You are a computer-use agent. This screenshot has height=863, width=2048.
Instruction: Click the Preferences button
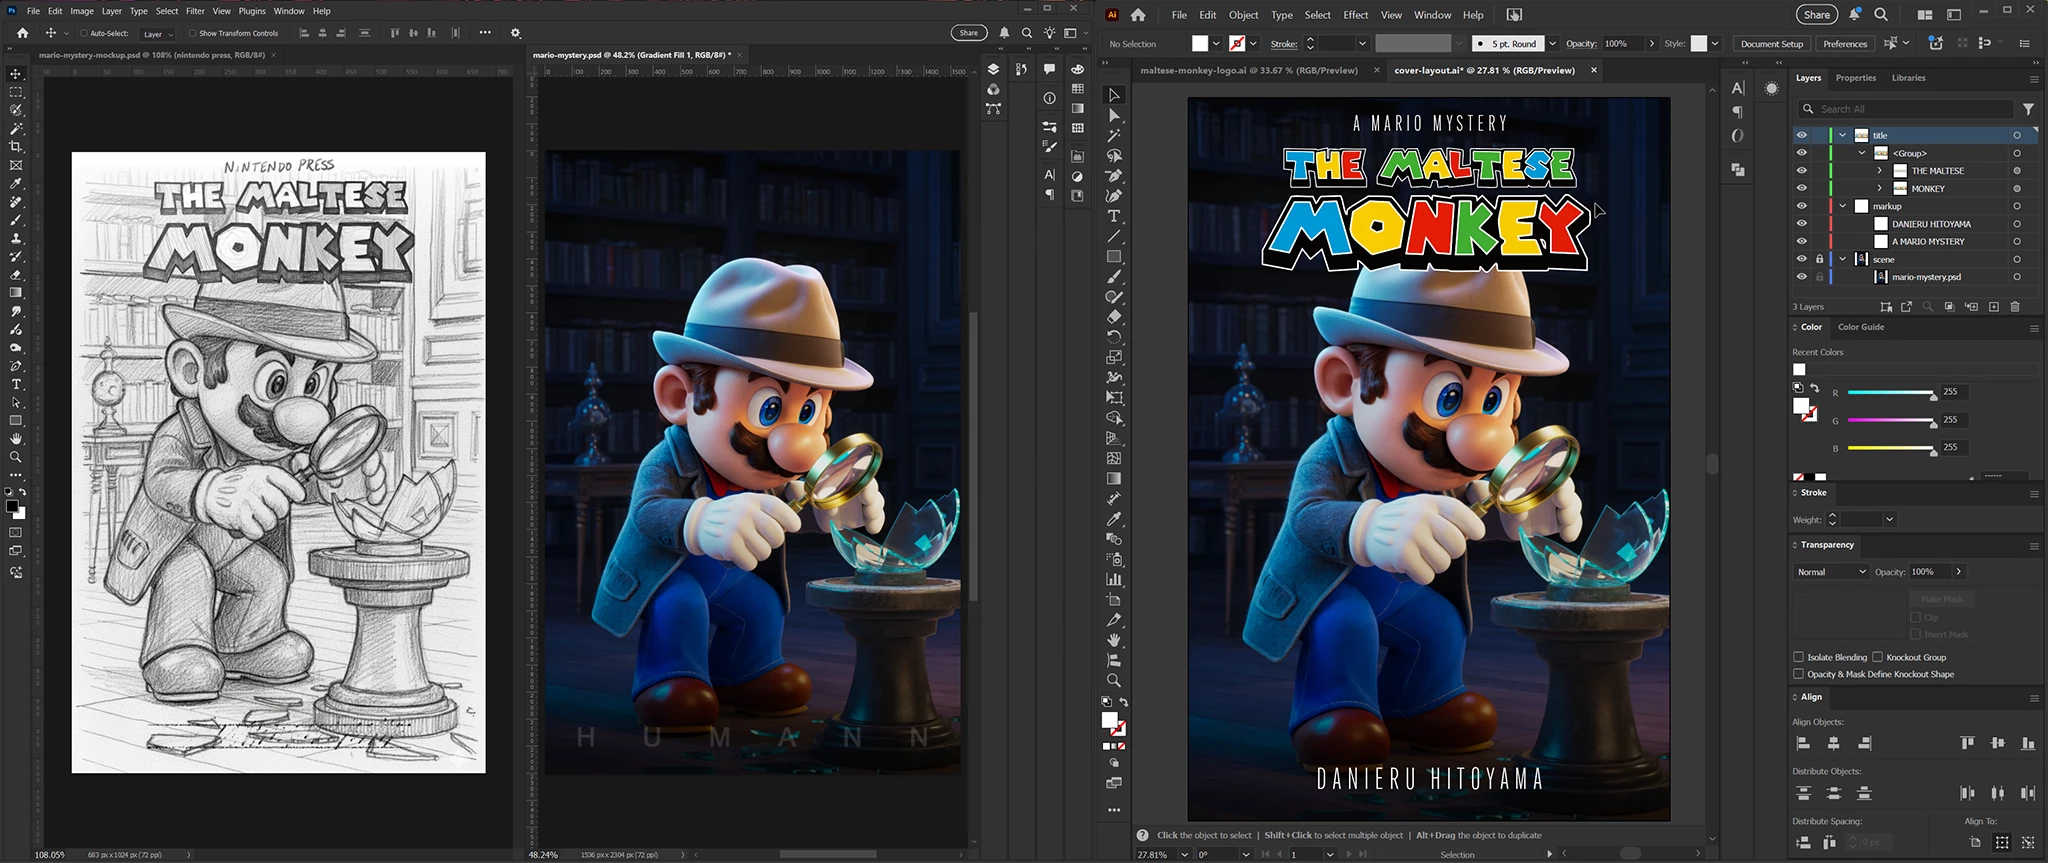[x=1845, y=44]
